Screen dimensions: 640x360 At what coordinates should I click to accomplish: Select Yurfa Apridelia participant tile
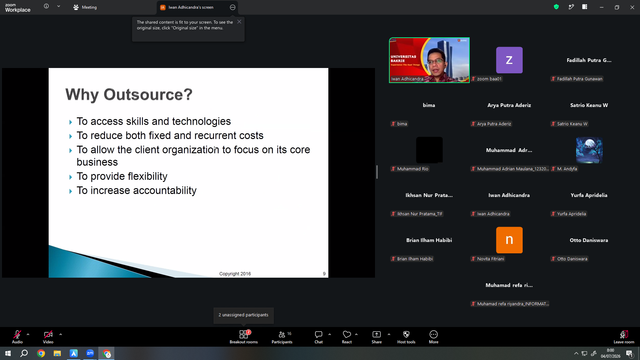[x=589, y=195]
